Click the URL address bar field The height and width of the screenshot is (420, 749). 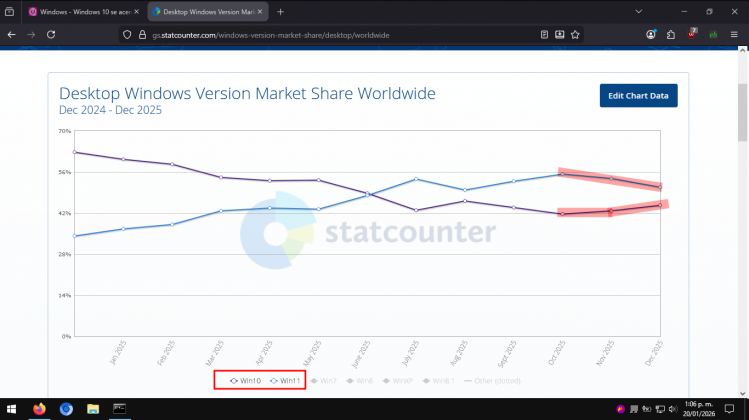330,34
